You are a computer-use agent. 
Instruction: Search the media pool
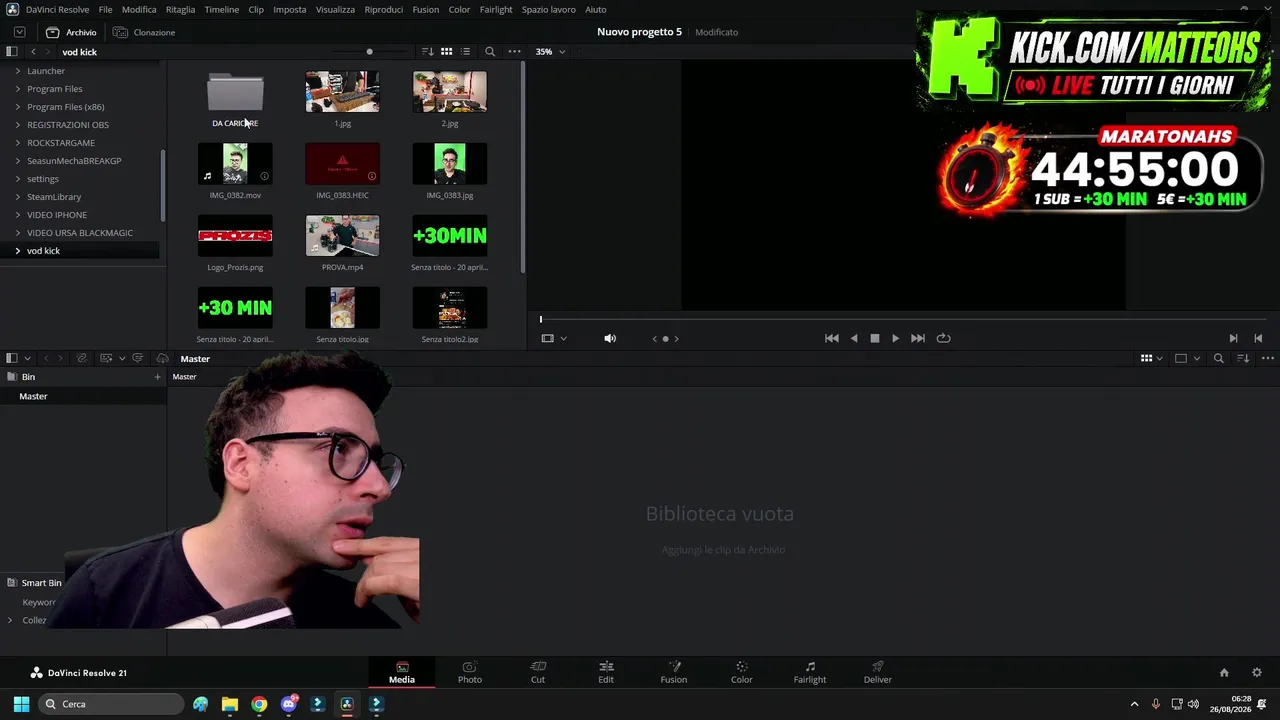[1219, 358]
